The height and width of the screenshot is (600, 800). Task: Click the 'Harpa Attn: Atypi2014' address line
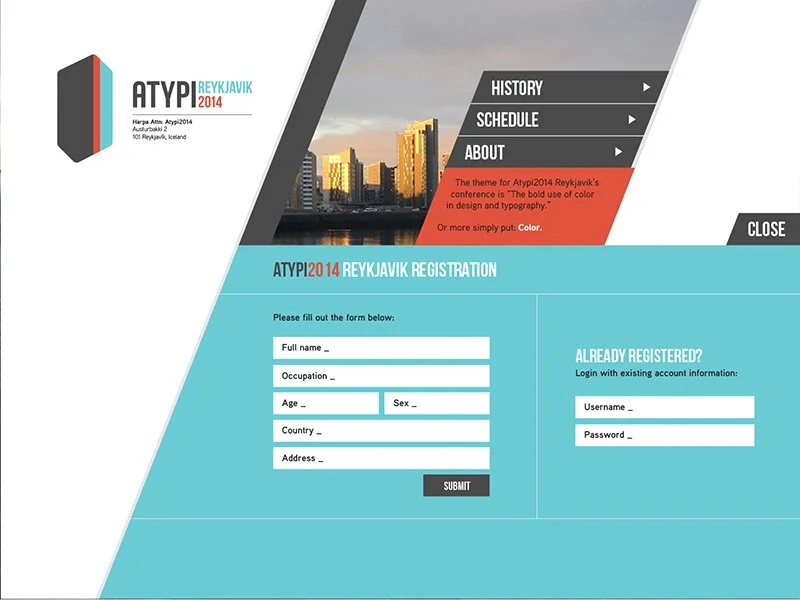(x=162, y=122)
